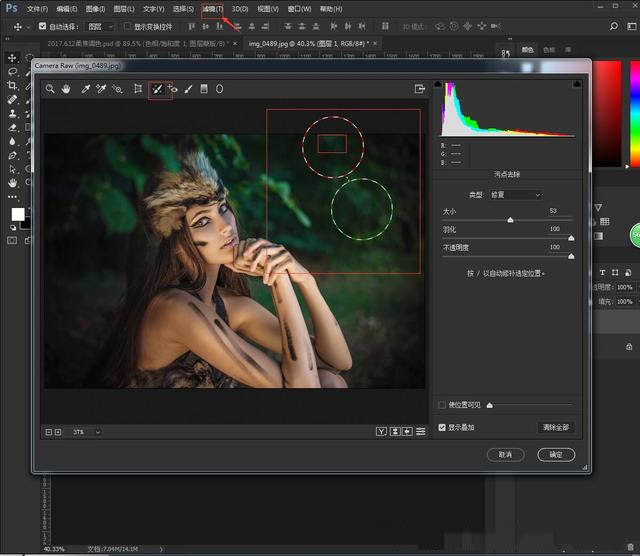
Task: Click the 确定 button
Action: pyautogui.click(x=556, y=454)
